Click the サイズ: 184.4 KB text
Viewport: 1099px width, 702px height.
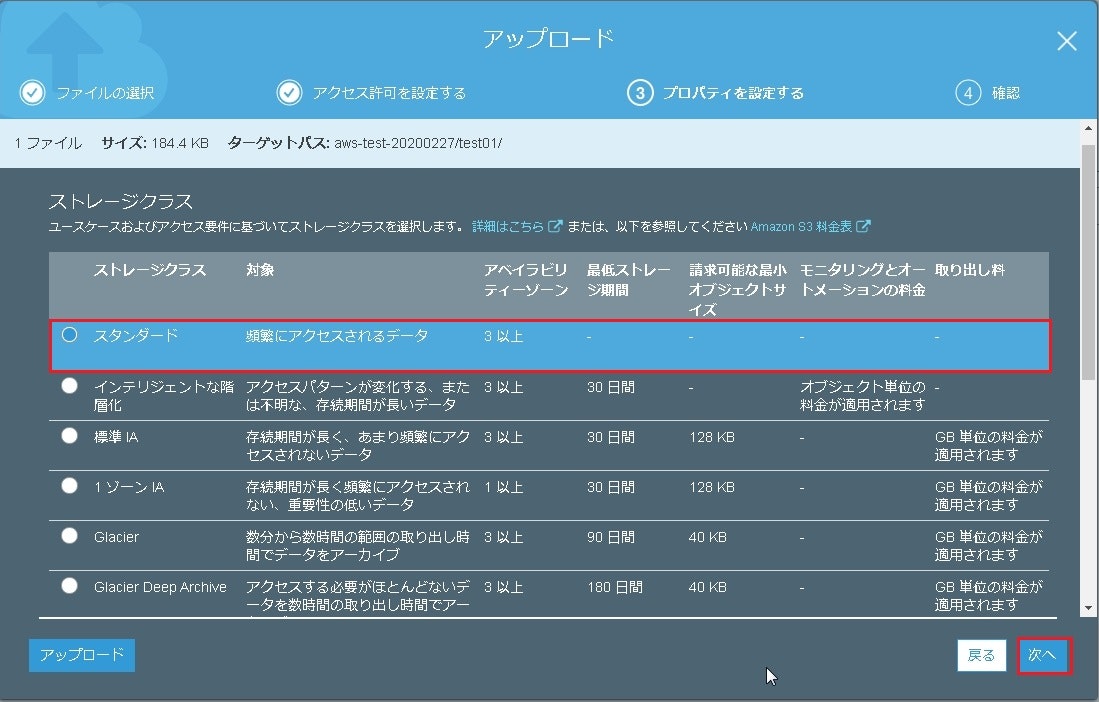point(155,143)
